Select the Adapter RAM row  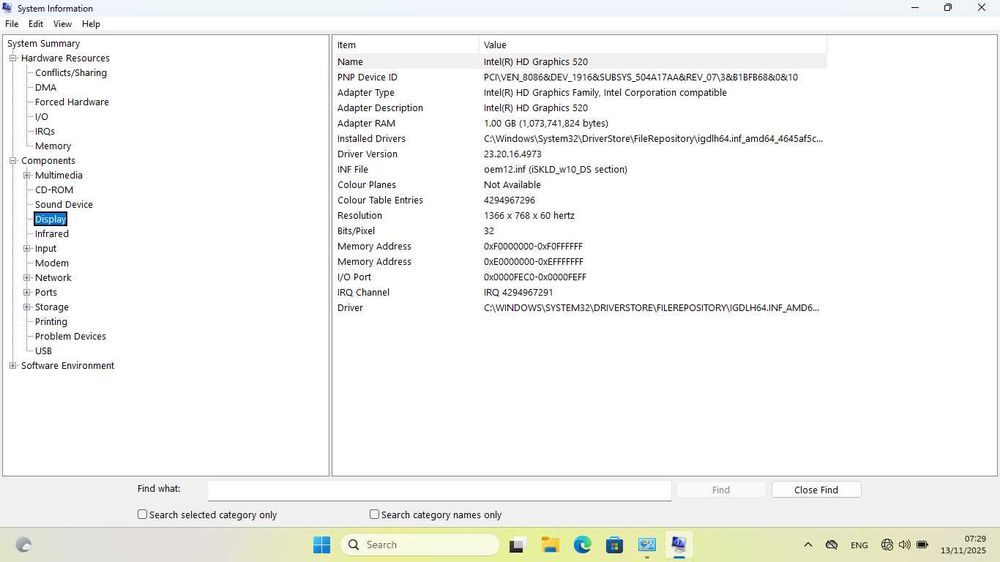click(x=580, y=123)
